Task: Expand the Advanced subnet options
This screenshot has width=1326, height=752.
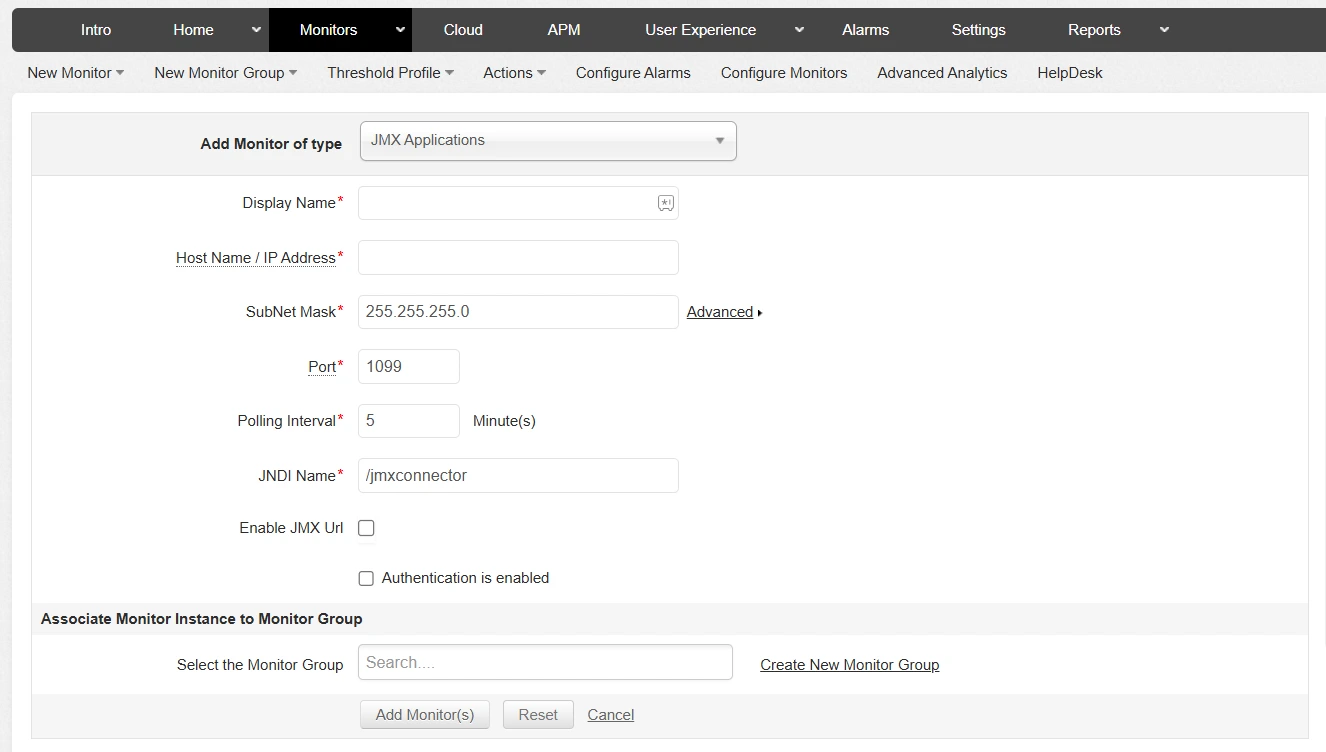Action: coord(723,311)
